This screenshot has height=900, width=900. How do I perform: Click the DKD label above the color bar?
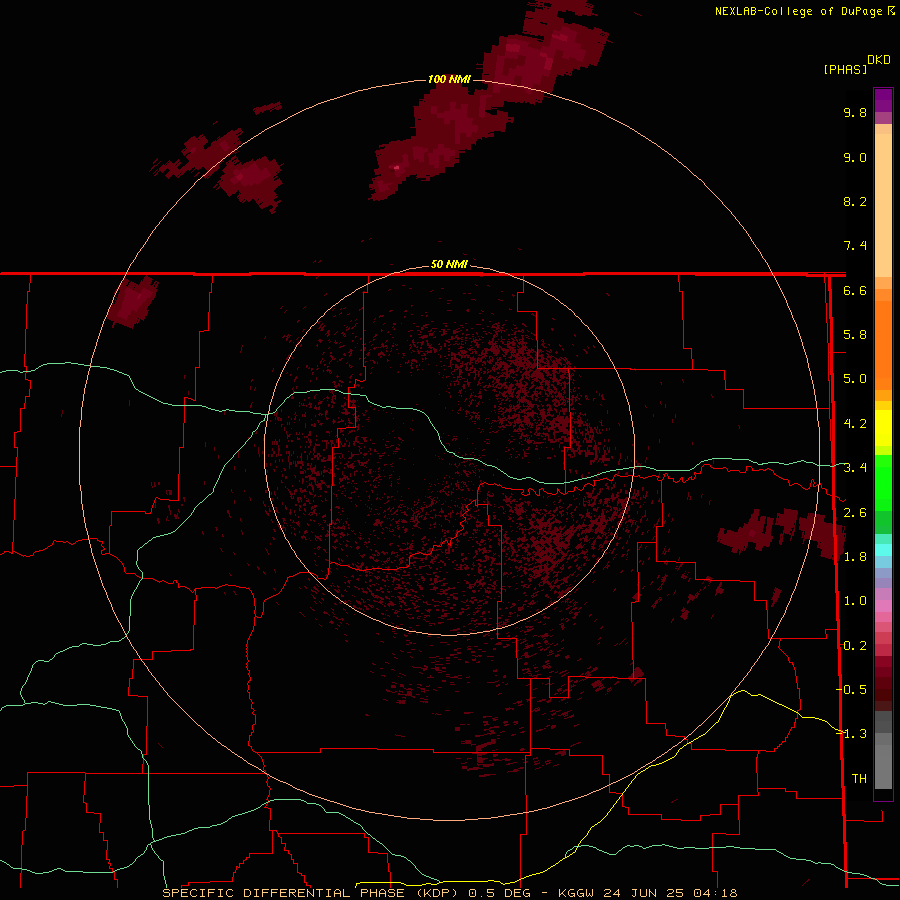pos(879,60)
